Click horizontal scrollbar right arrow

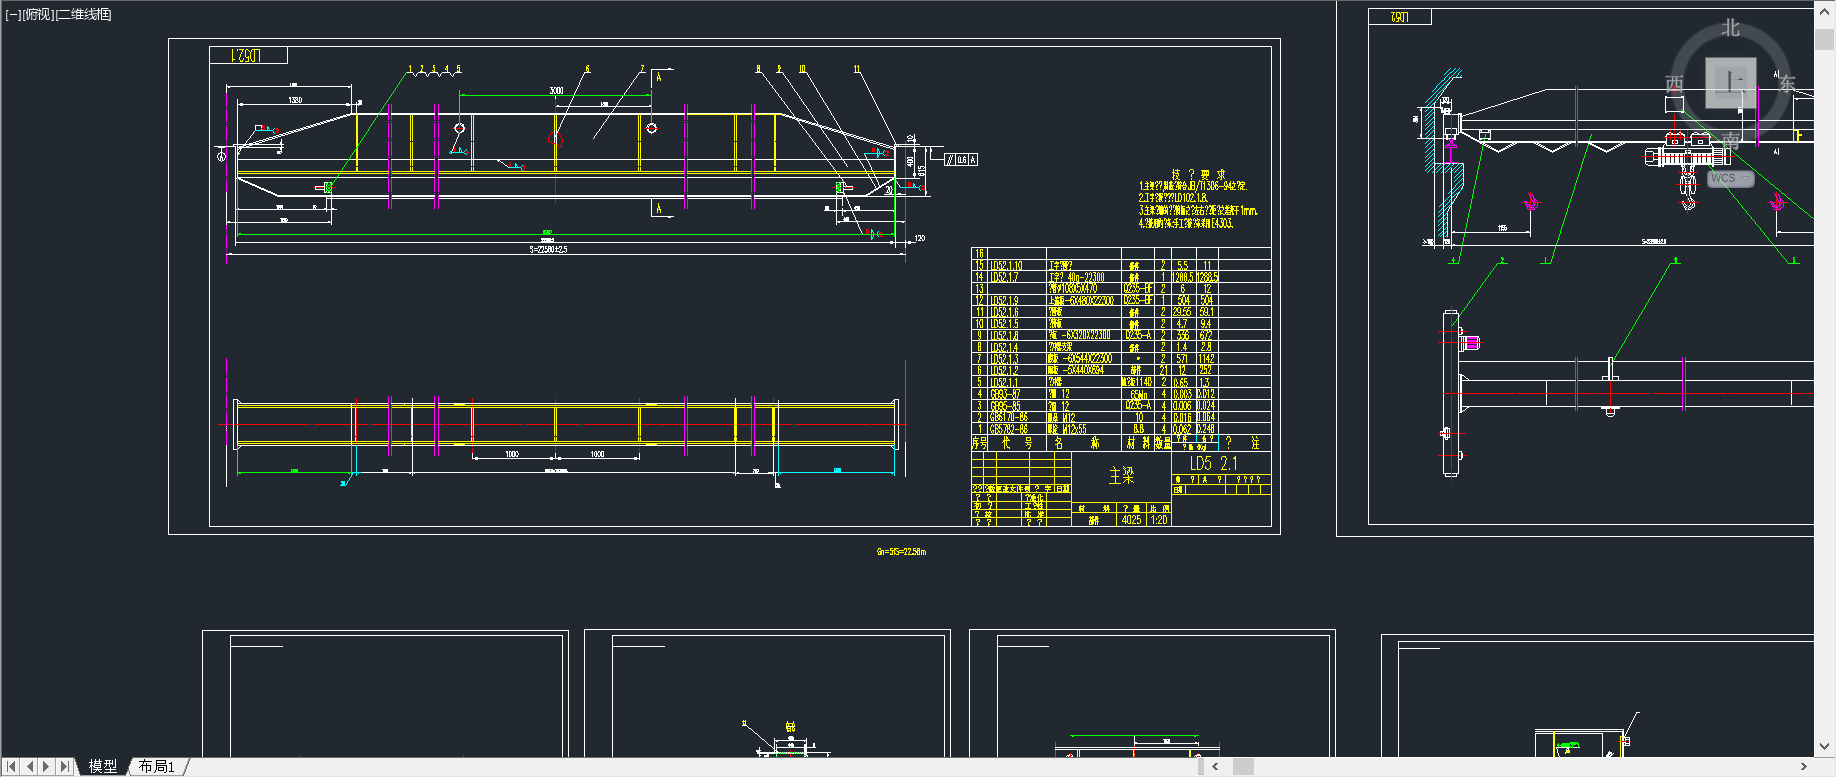[x=1803, y=767]
